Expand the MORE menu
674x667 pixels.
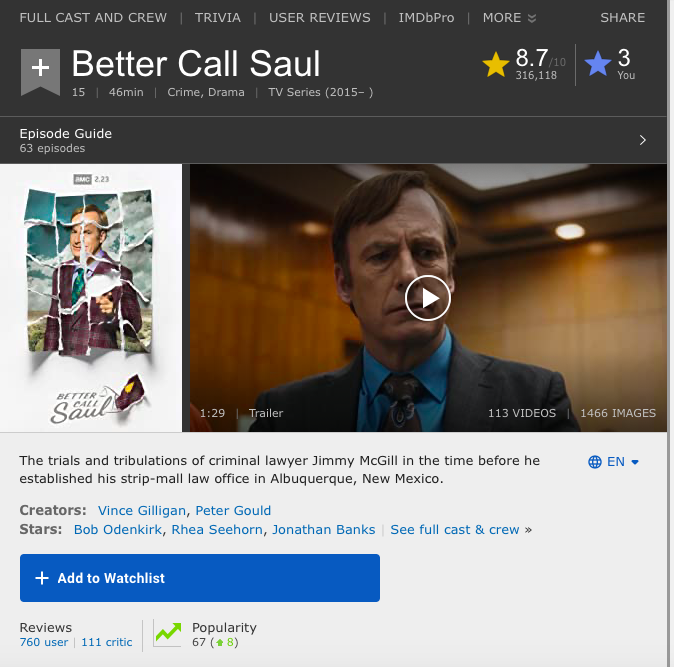[x=509, y=18]
